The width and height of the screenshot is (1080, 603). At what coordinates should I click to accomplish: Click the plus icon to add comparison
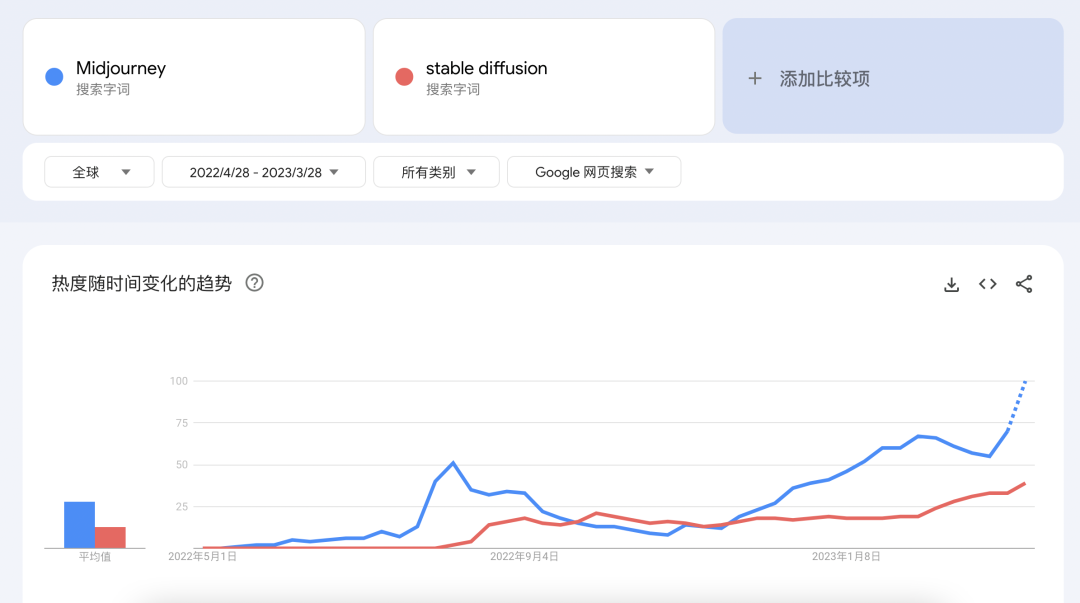click(755, 78)
